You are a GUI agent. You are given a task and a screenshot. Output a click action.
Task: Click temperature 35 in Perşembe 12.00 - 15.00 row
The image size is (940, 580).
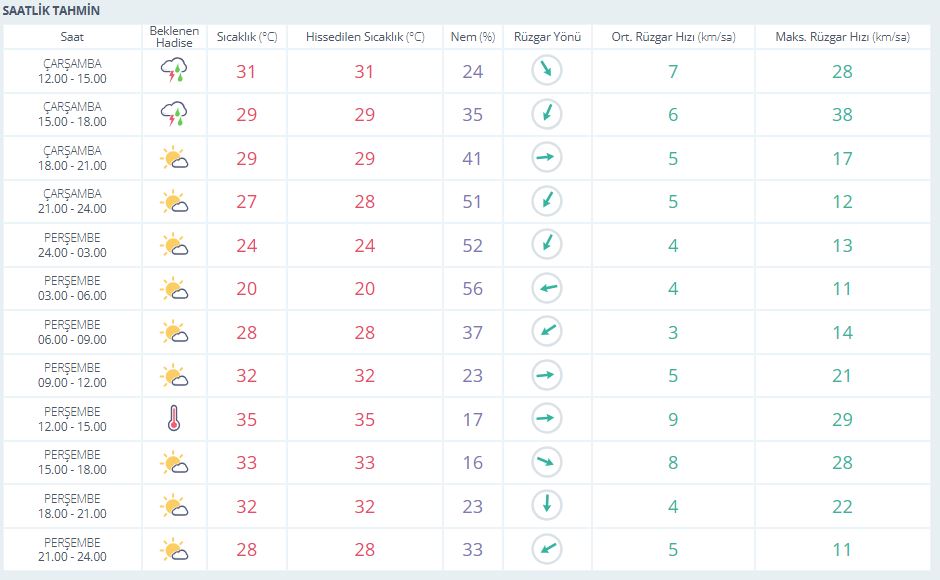(x=246, y=419)
